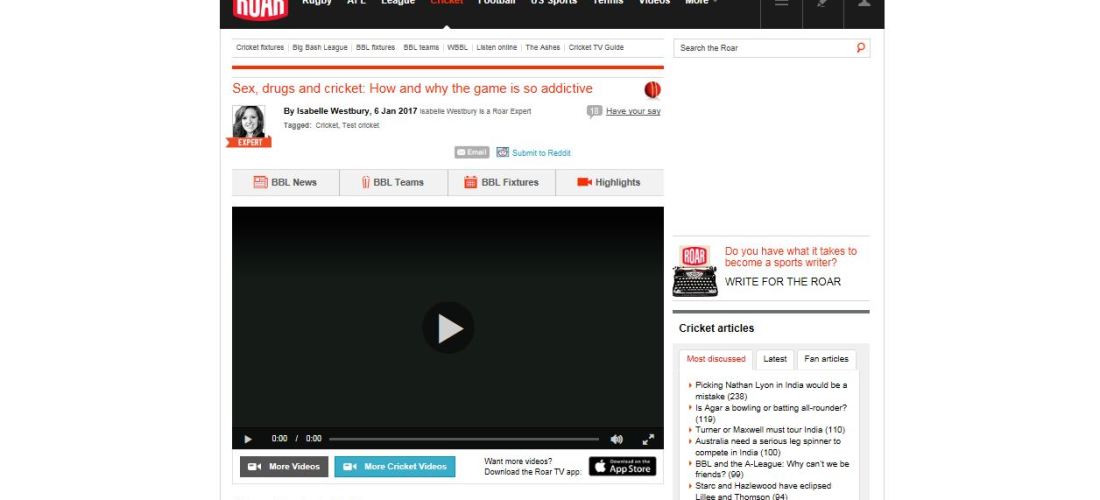Switch to the Fan articles tab

point(826,359)
